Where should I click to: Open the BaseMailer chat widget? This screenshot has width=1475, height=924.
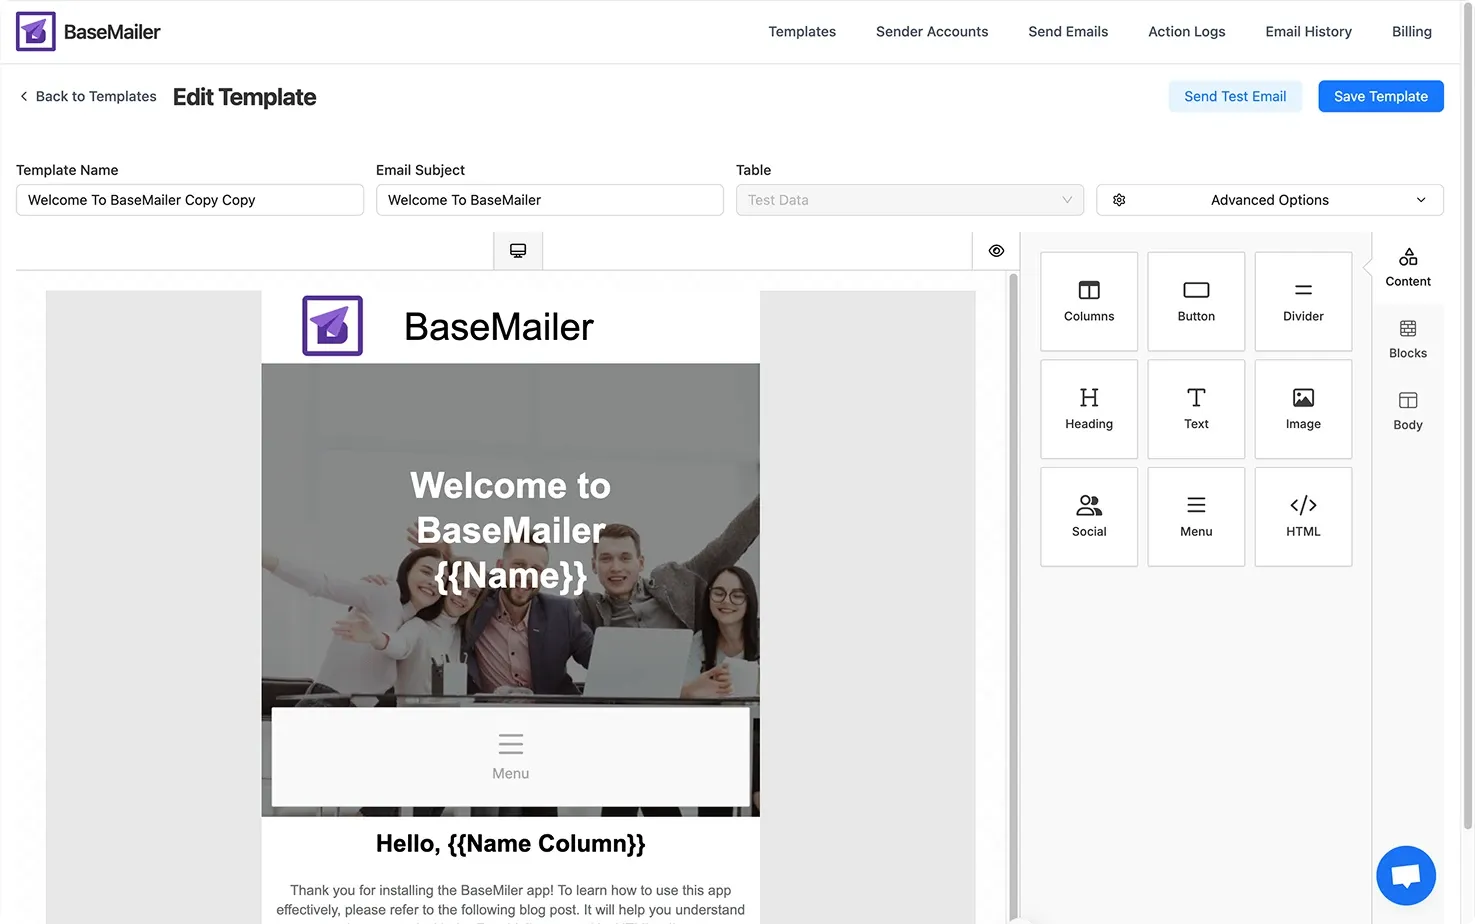coord(1406,875)
